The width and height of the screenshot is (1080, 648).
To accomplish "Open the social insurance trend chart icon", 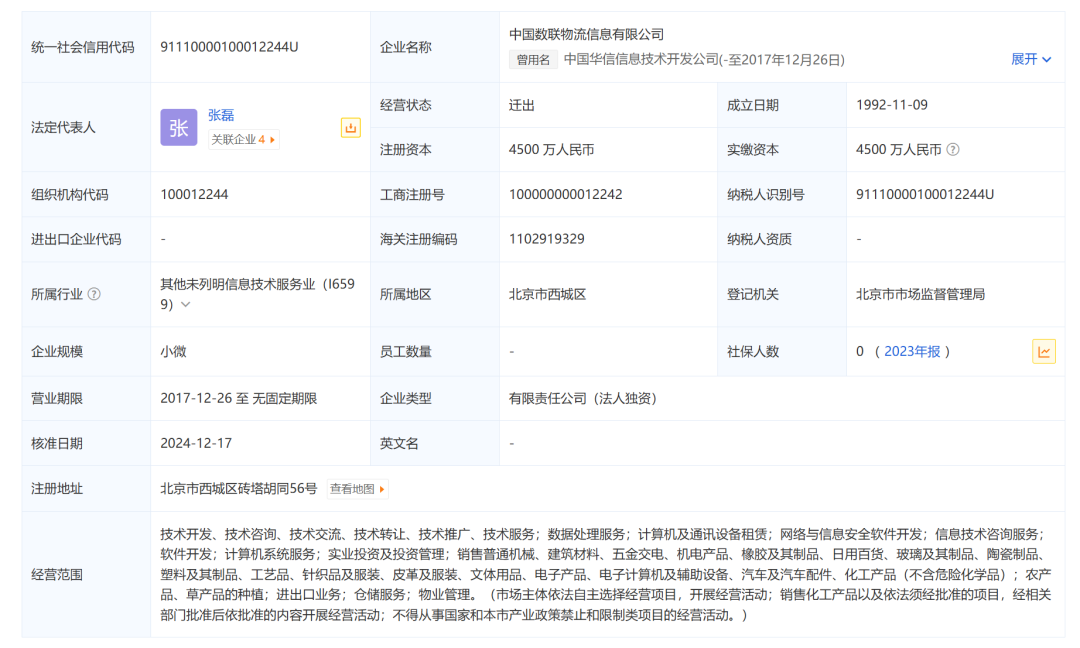I will (x=1044, y=352).
